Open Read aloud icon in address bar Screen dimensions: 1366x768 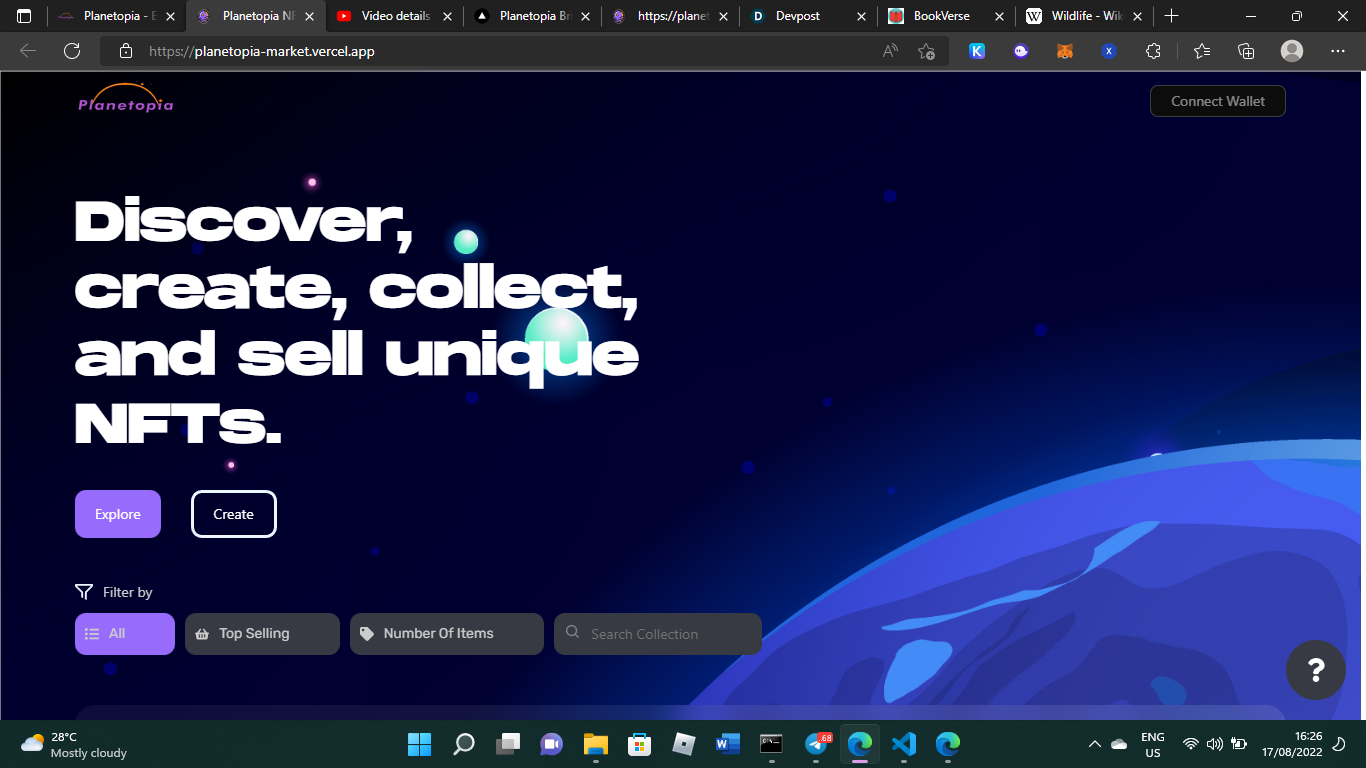[x=890, y=51]
